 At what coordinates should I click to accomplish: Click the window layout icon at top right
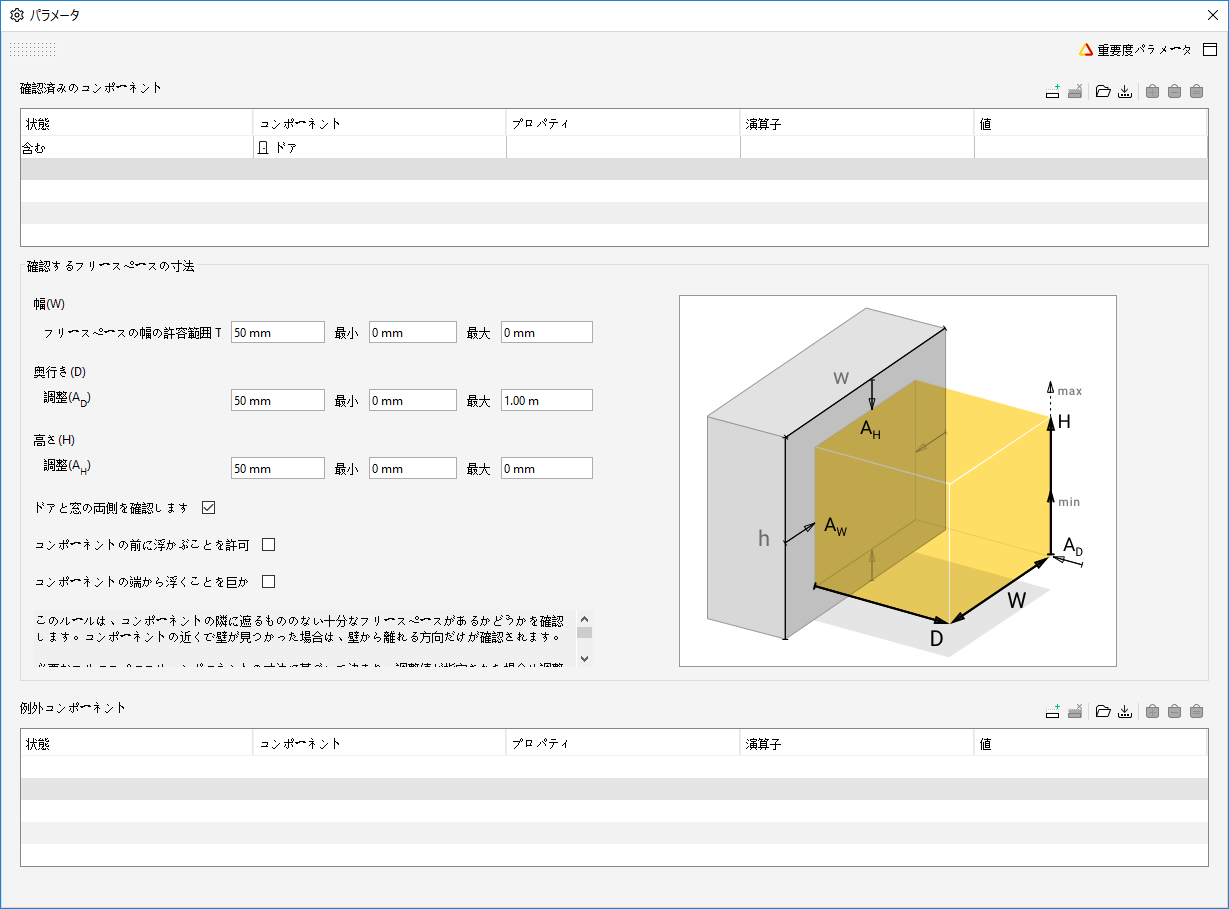click(x=1210, y=49)
